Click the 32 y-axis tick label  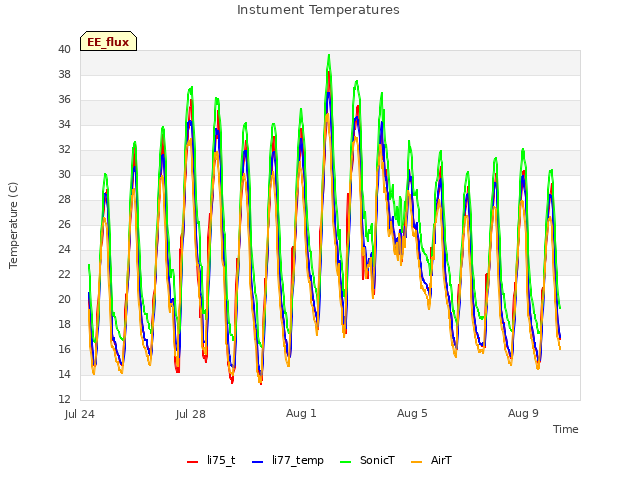pyautogui.click(x=64, y=149)
